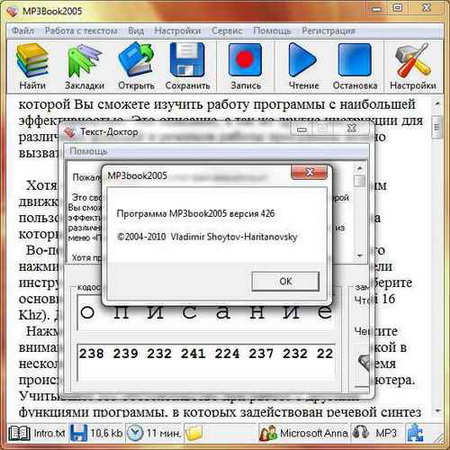This screenshot has width=450, height=450.
Task: Open the Закладки bookmarks tool
Action: (84, 60)
